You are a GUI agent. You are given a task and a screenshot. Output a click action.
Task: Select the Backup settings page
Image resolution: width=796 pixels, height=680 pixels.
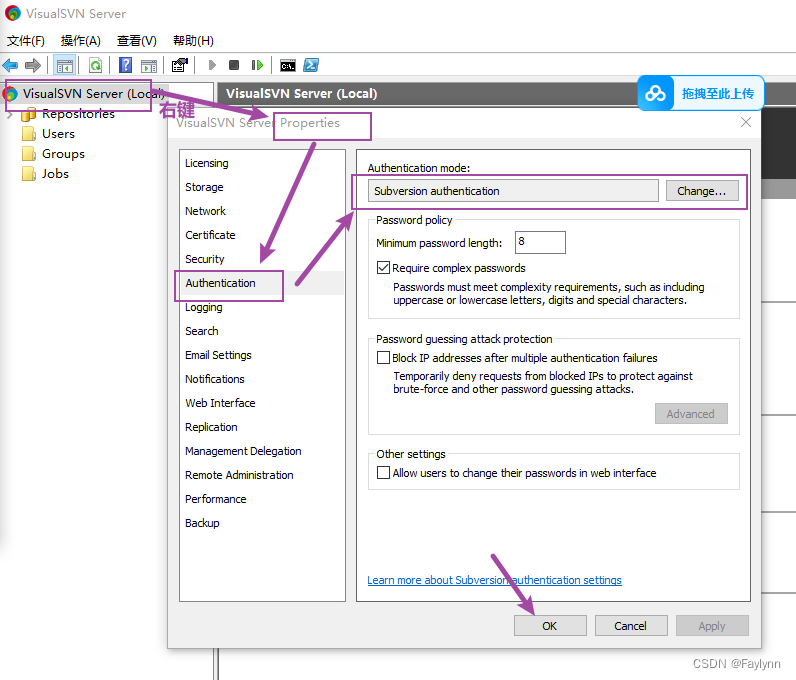[x=202, y=523]
